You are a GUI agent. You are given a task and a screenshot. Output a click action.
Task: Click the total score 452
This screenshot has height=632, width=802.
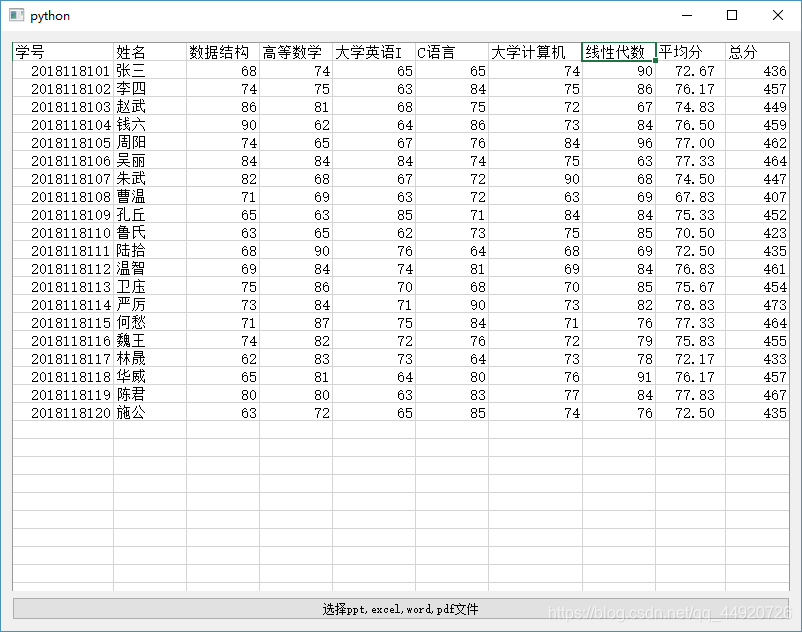click(x=758, y=214)
